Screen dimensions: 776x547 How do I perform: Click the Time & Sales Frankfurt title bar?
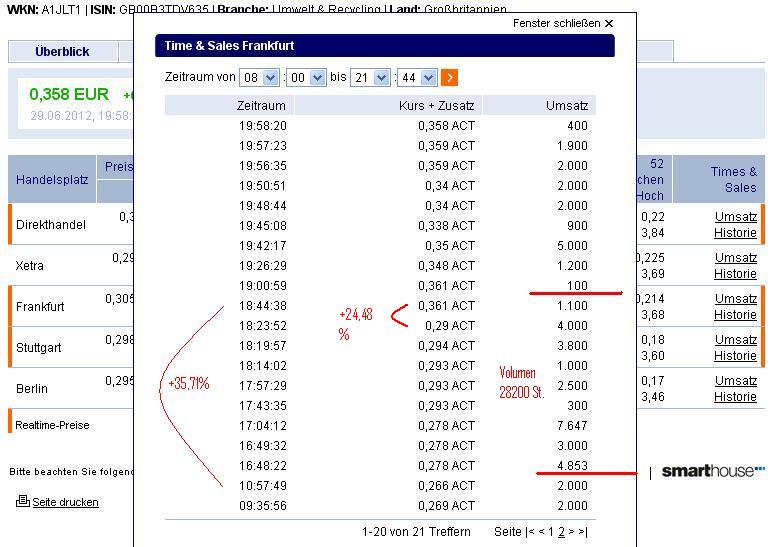coord(385,46)
